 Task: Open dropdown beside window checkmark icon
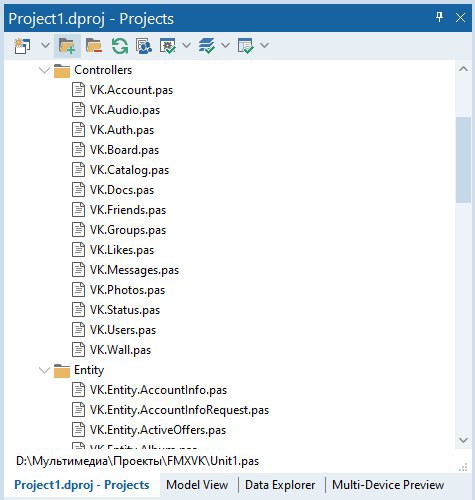pos(264,45)
